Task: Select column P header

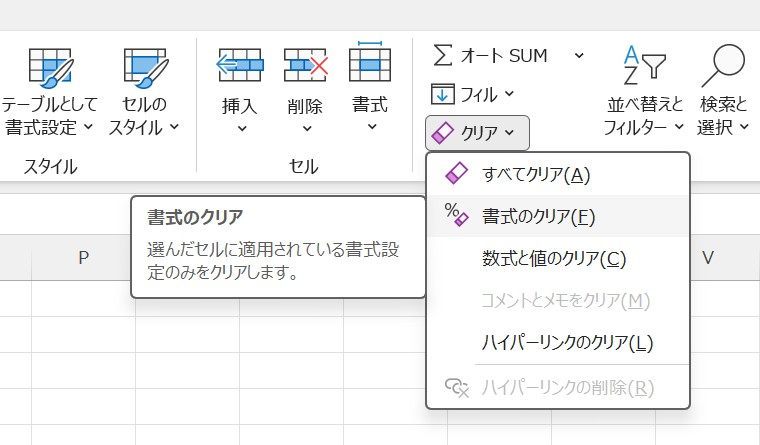Action: [84, 258]
